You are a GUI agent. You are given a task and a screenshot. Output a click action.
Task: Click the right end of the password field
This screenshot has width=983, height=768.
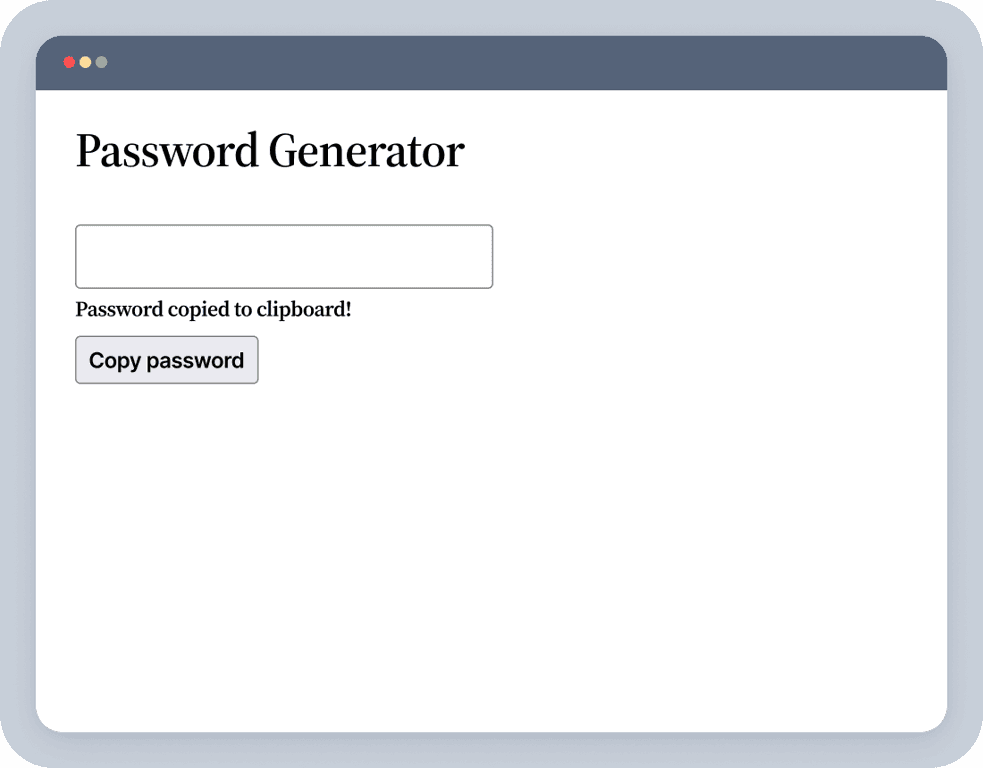coord(484,257)
